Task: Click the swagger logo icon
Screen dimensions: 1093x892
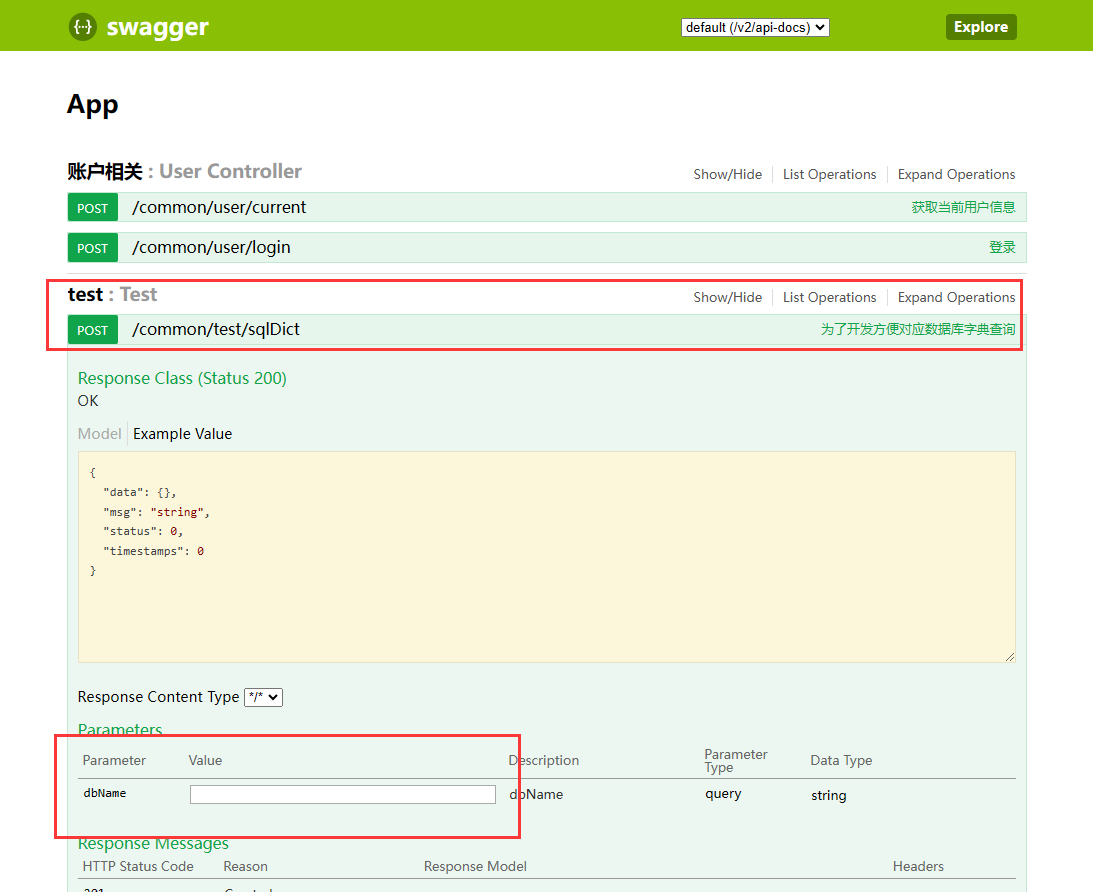Action: (83, 27)
